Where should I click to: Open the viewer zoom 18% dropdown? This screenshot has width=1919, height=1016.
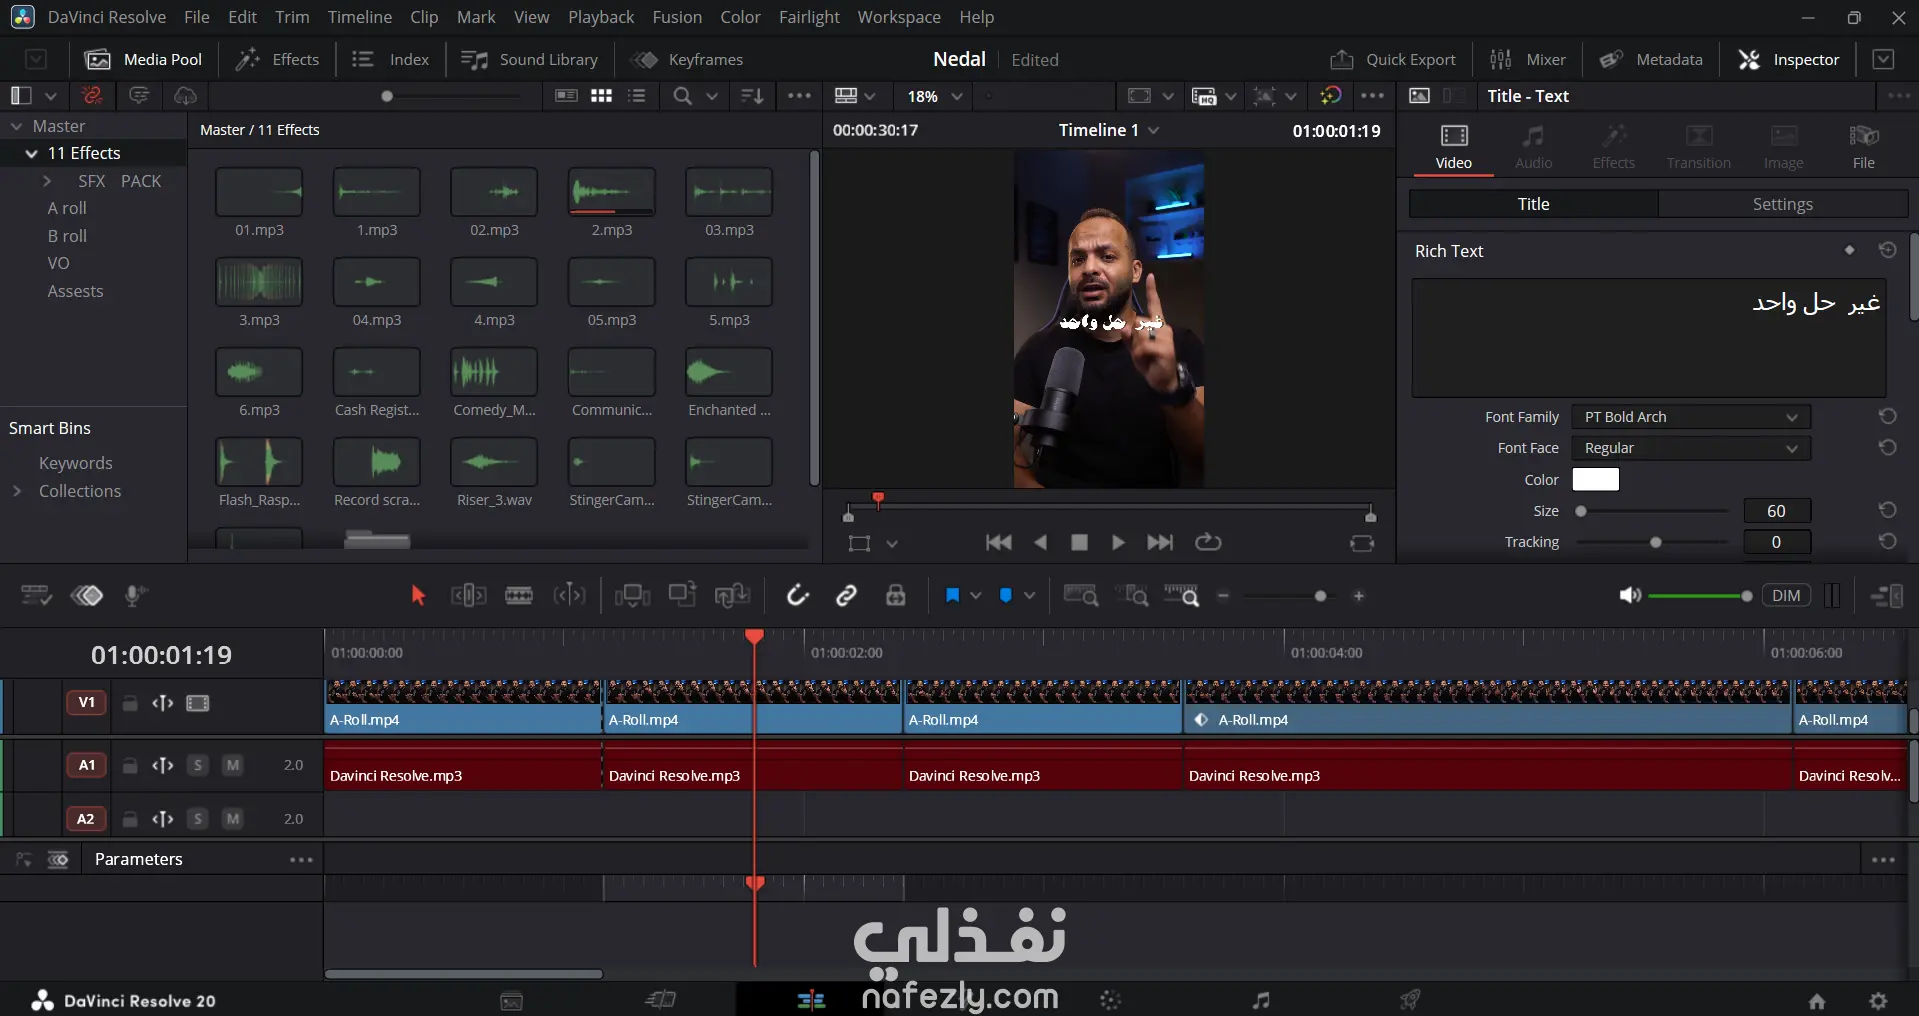pyautogui.click(x=935, y=96)
